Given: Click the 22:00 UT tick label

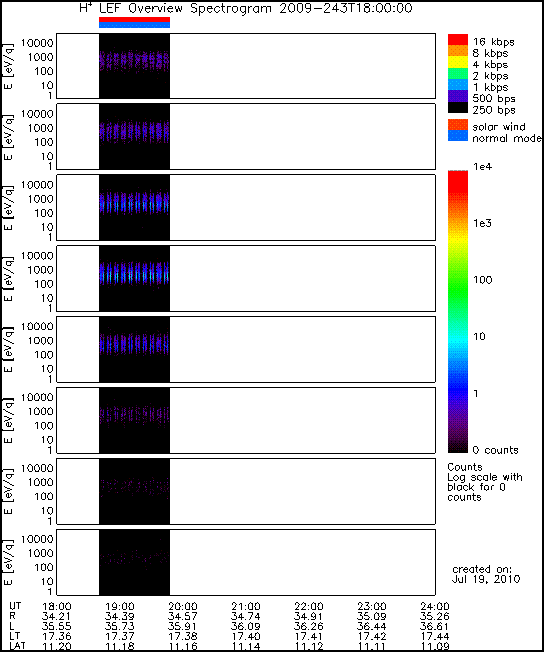Looking at the screenshot, I should 309,606.
